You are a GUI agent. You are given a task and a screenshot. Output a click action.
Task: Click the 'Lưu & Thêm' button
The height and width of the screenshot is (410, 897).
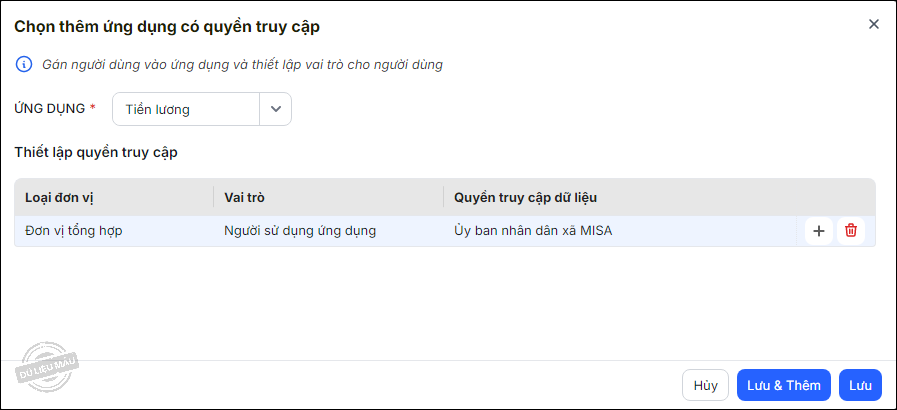pyautogui.click(x=783, y=385)
